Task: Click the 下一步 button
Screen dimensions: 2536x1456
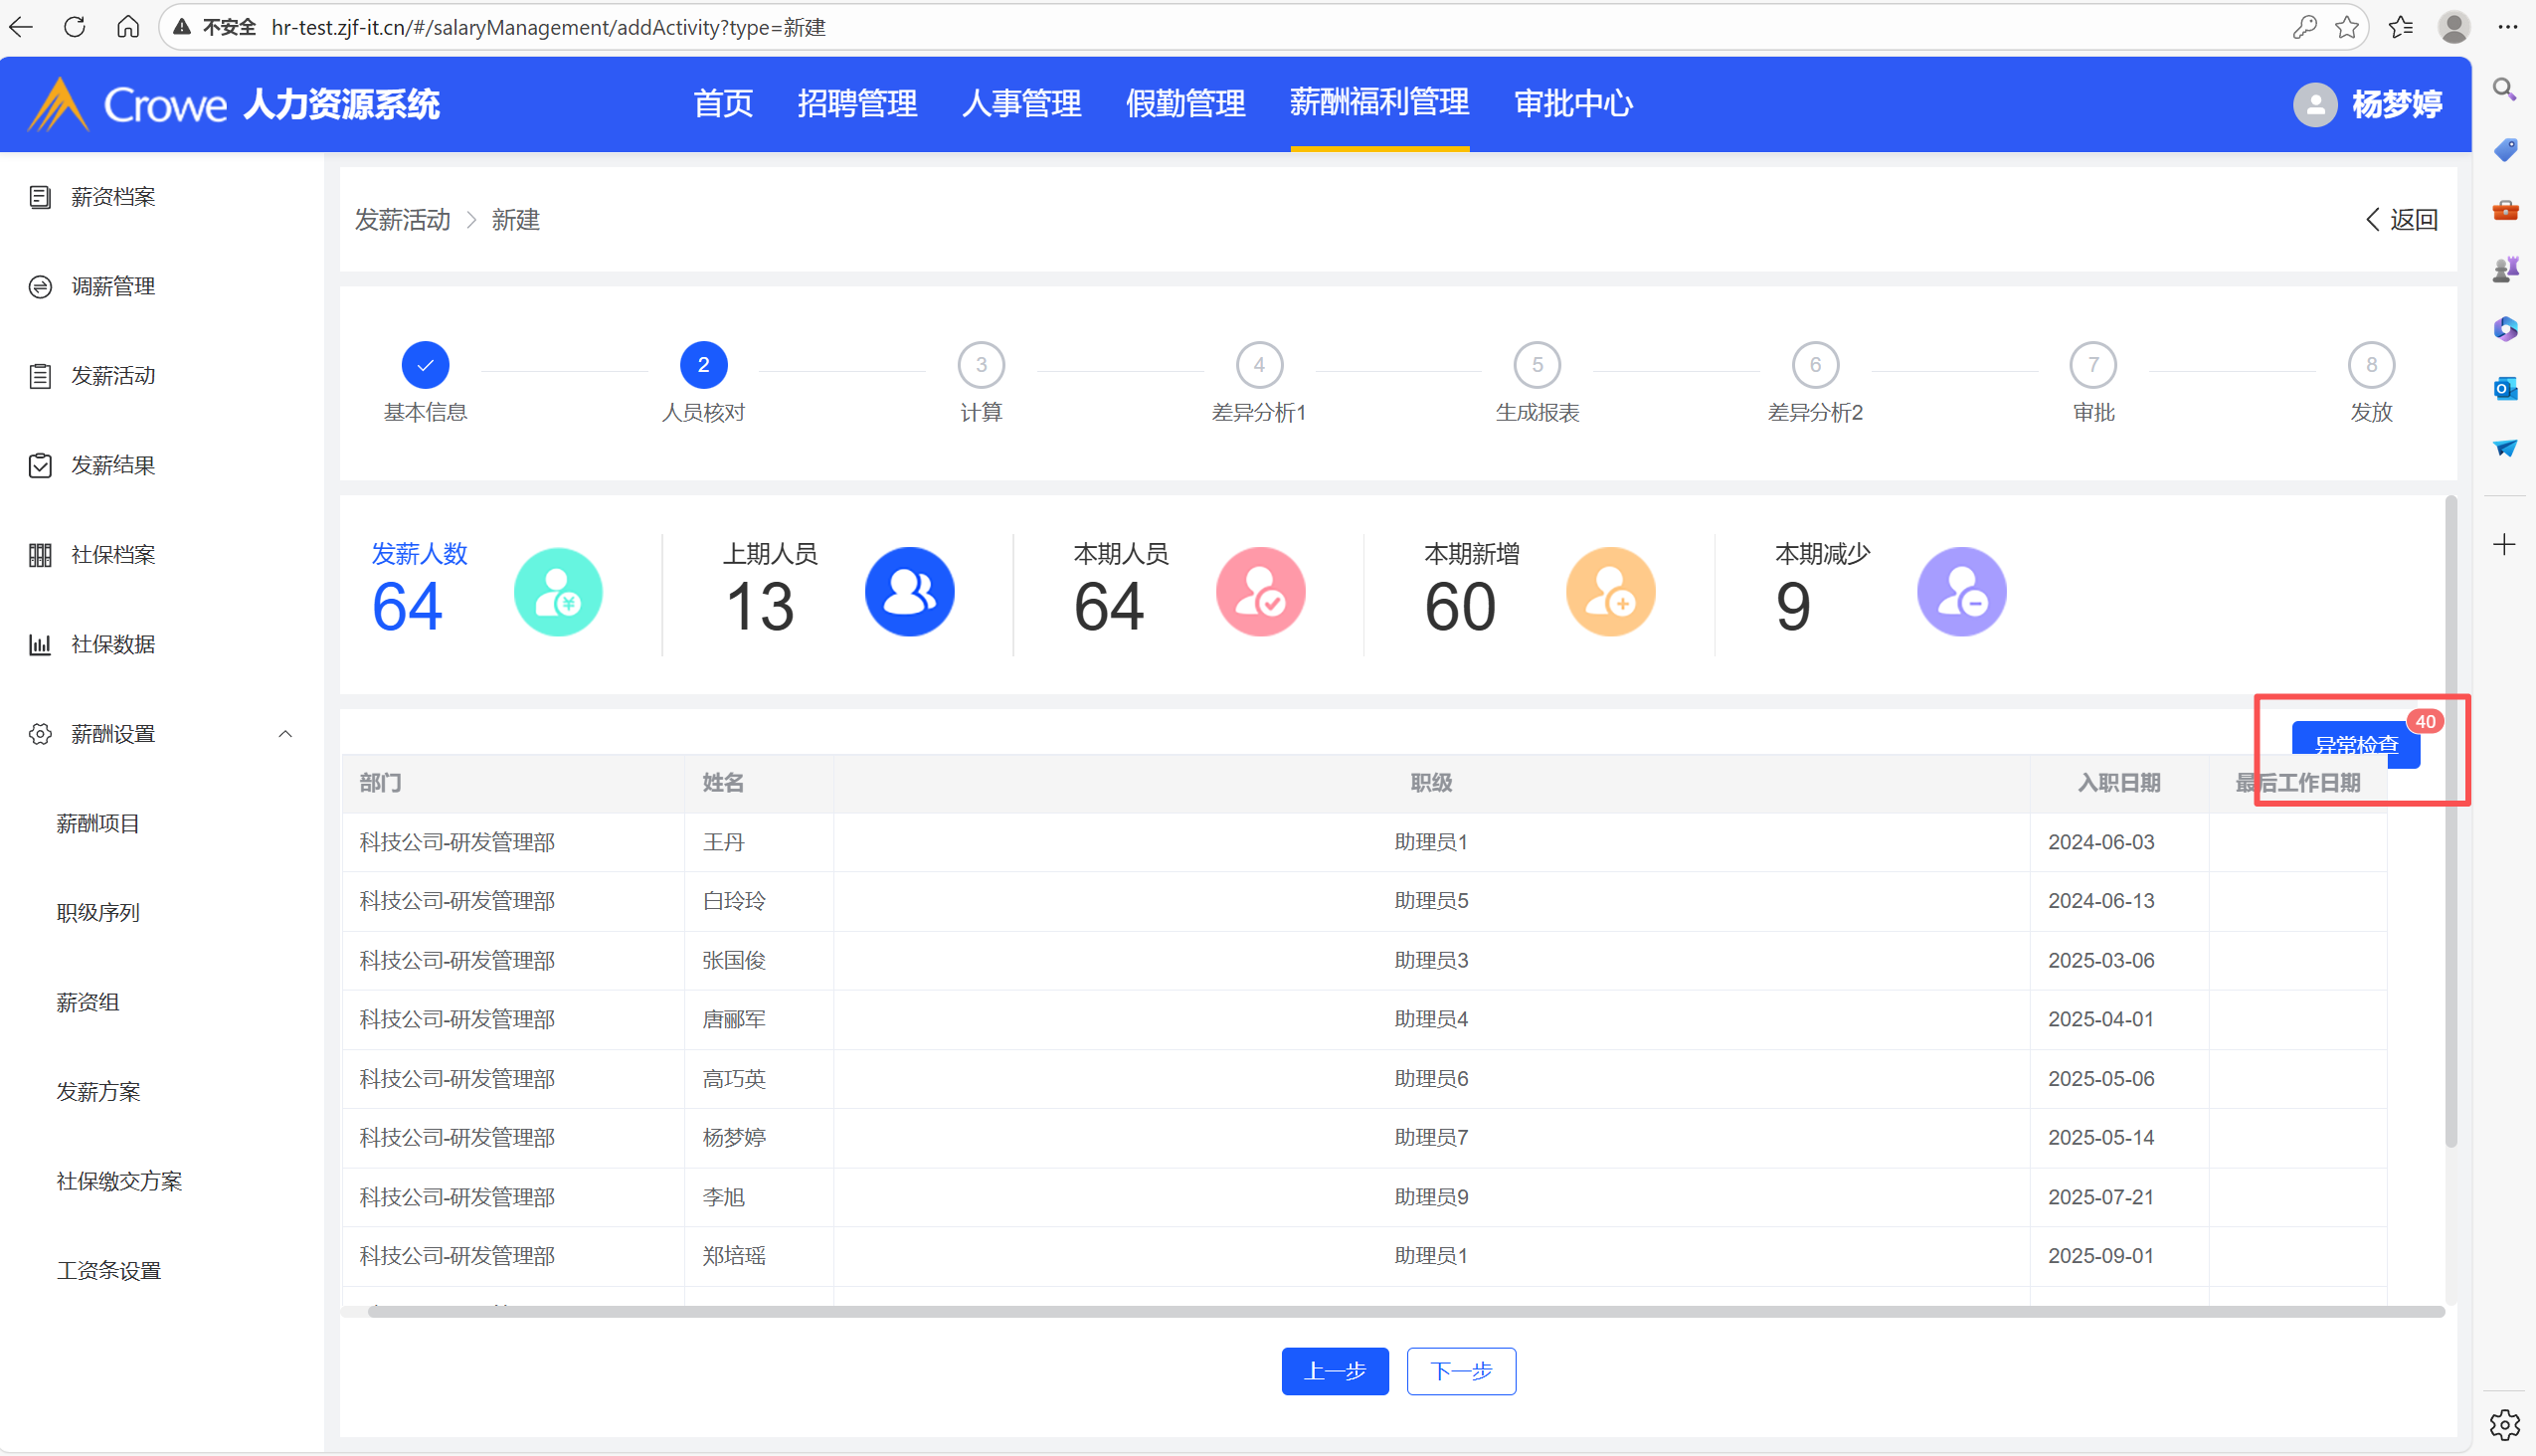Action: pos(1460,1370)
